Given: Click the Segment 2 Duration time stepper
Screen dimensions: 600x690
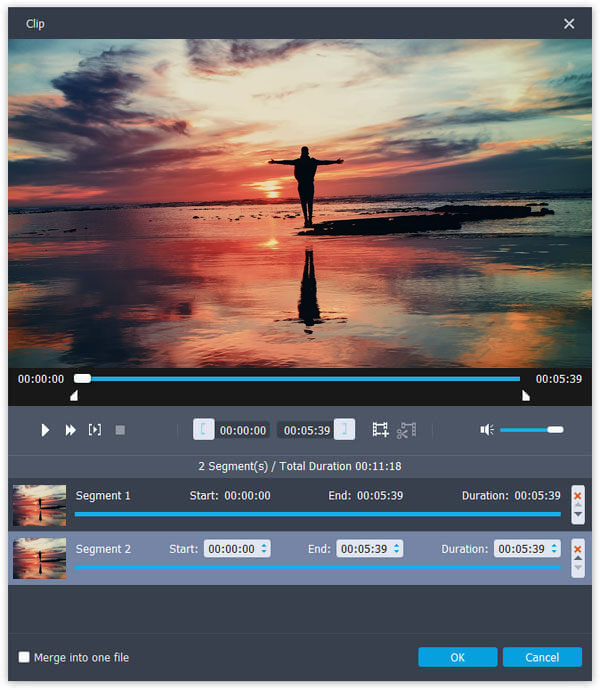Looking at the screenshot, I should [553, 548].
